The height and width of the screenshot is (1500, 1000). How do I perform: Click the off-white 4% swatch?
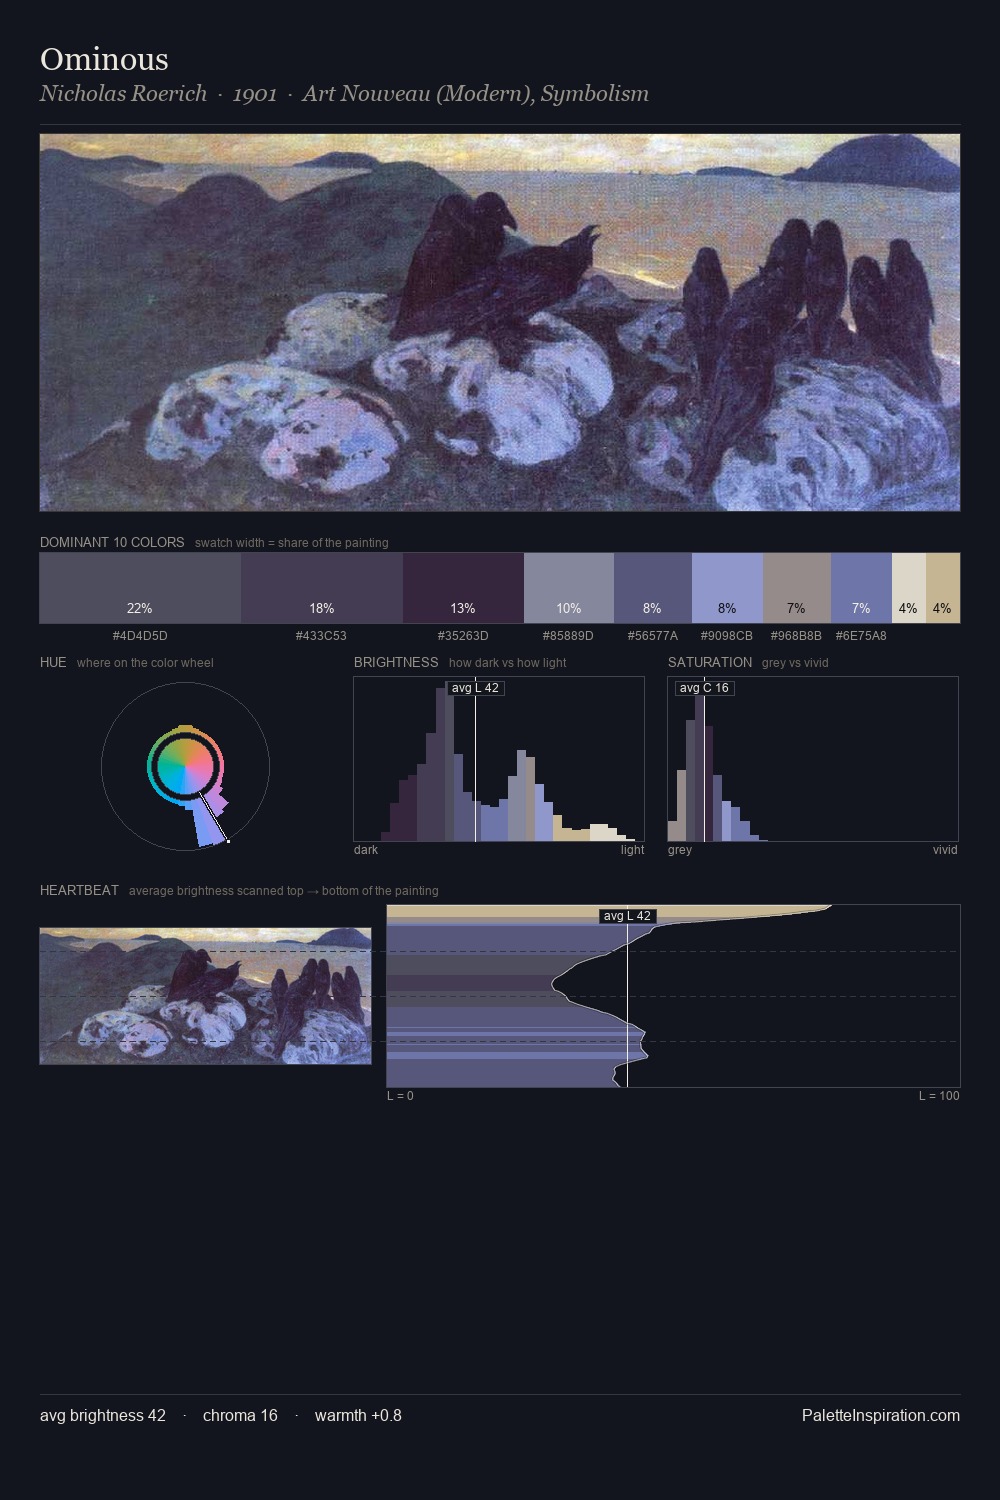909,588
